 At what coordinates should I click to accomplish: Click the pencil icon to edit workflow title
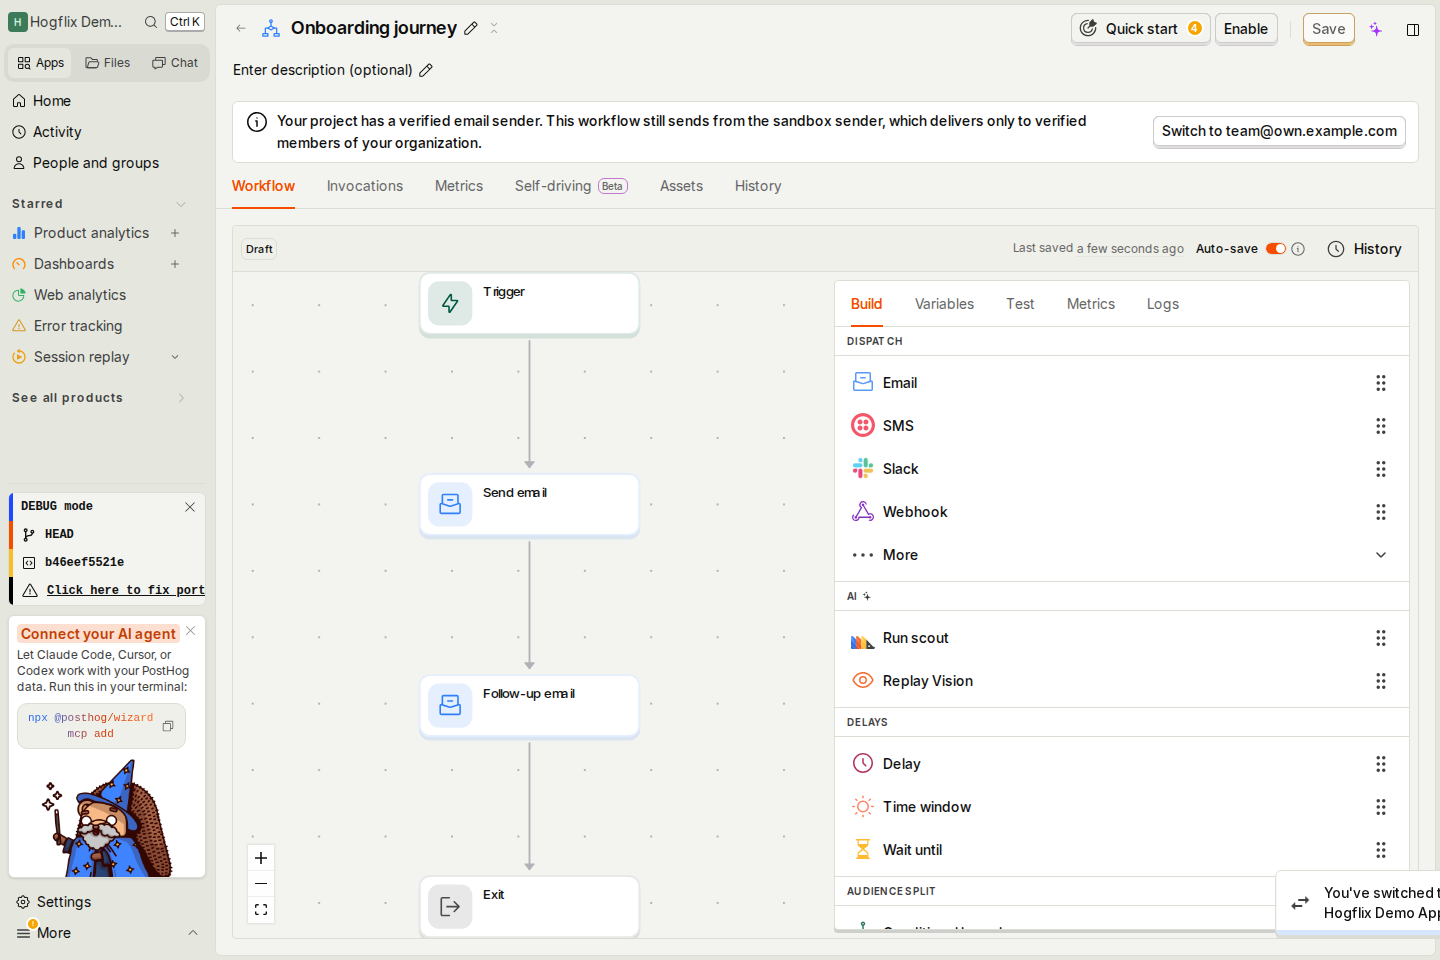click(x=471, y=28)
